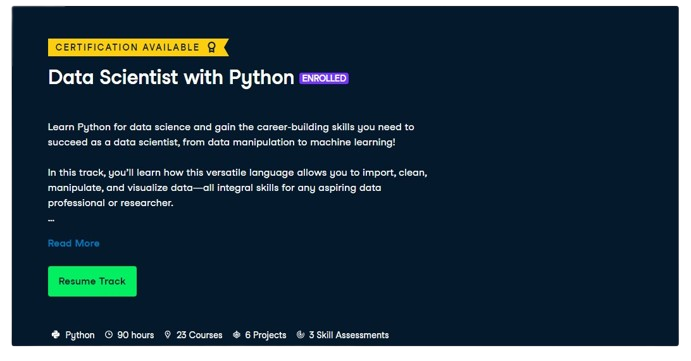Open the Read More link
The image size is (691, 361).
tap(74, 243)
